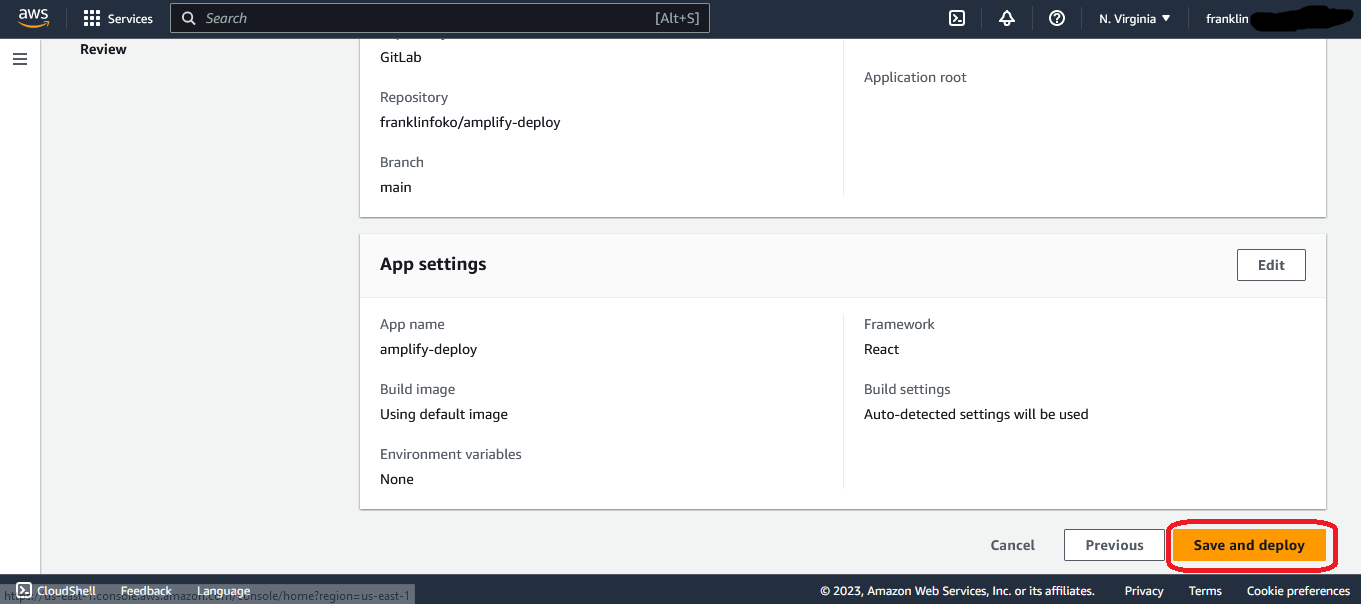
Task: Change Language from the footer
Action: [223, 591]
